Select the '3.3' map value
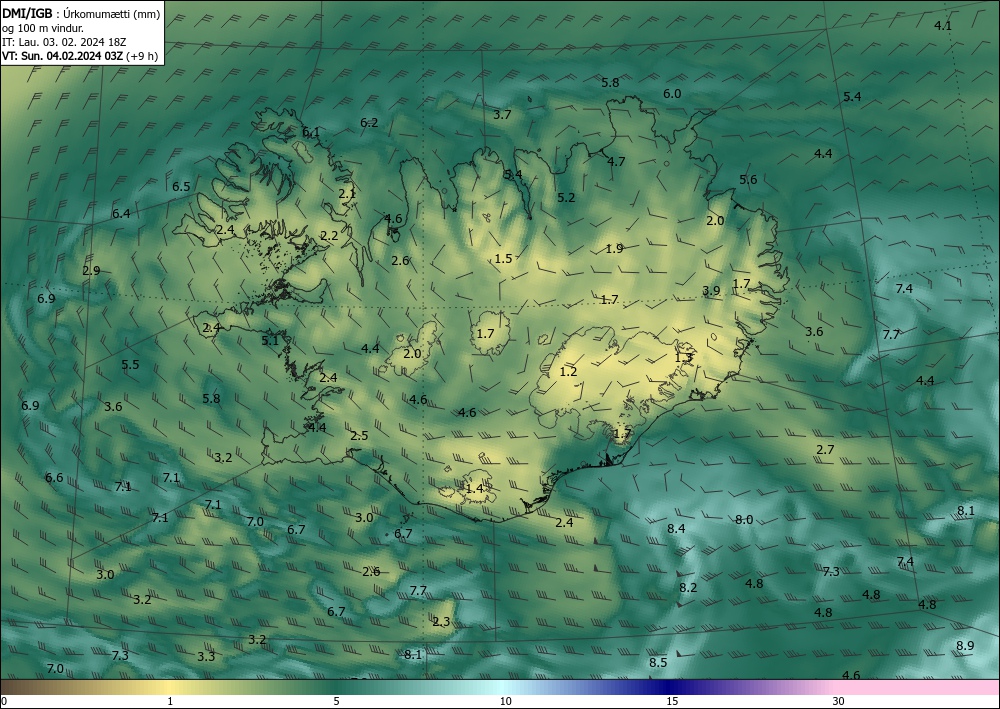 coord(206,657)
